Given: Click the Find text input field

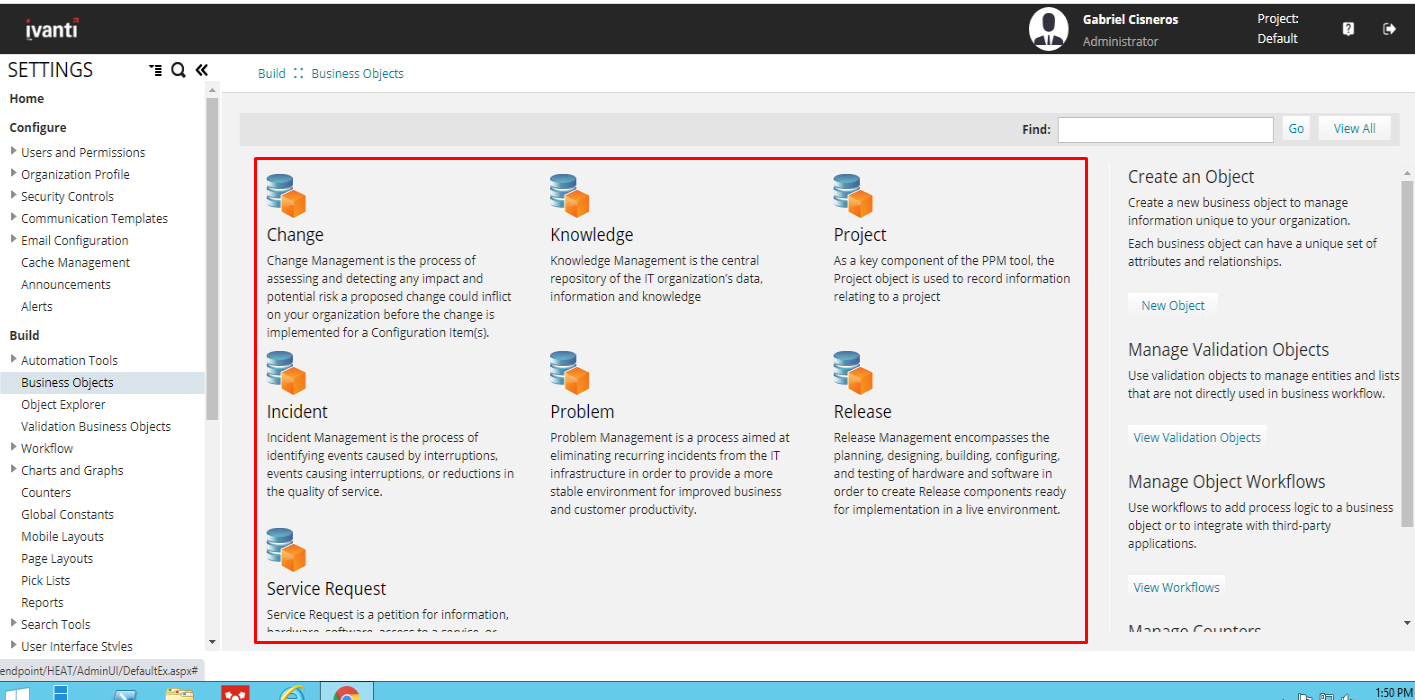Looking at the screenshot, I should point(1165,129).
